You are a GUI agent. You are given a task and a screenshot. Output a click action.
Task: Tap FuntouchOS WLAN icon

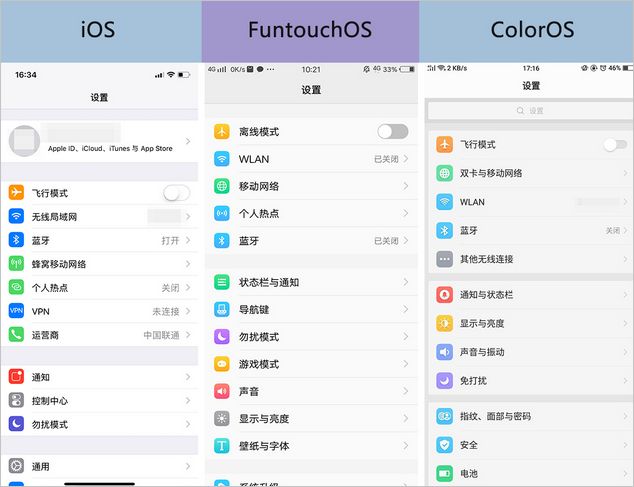coord(222,159)
